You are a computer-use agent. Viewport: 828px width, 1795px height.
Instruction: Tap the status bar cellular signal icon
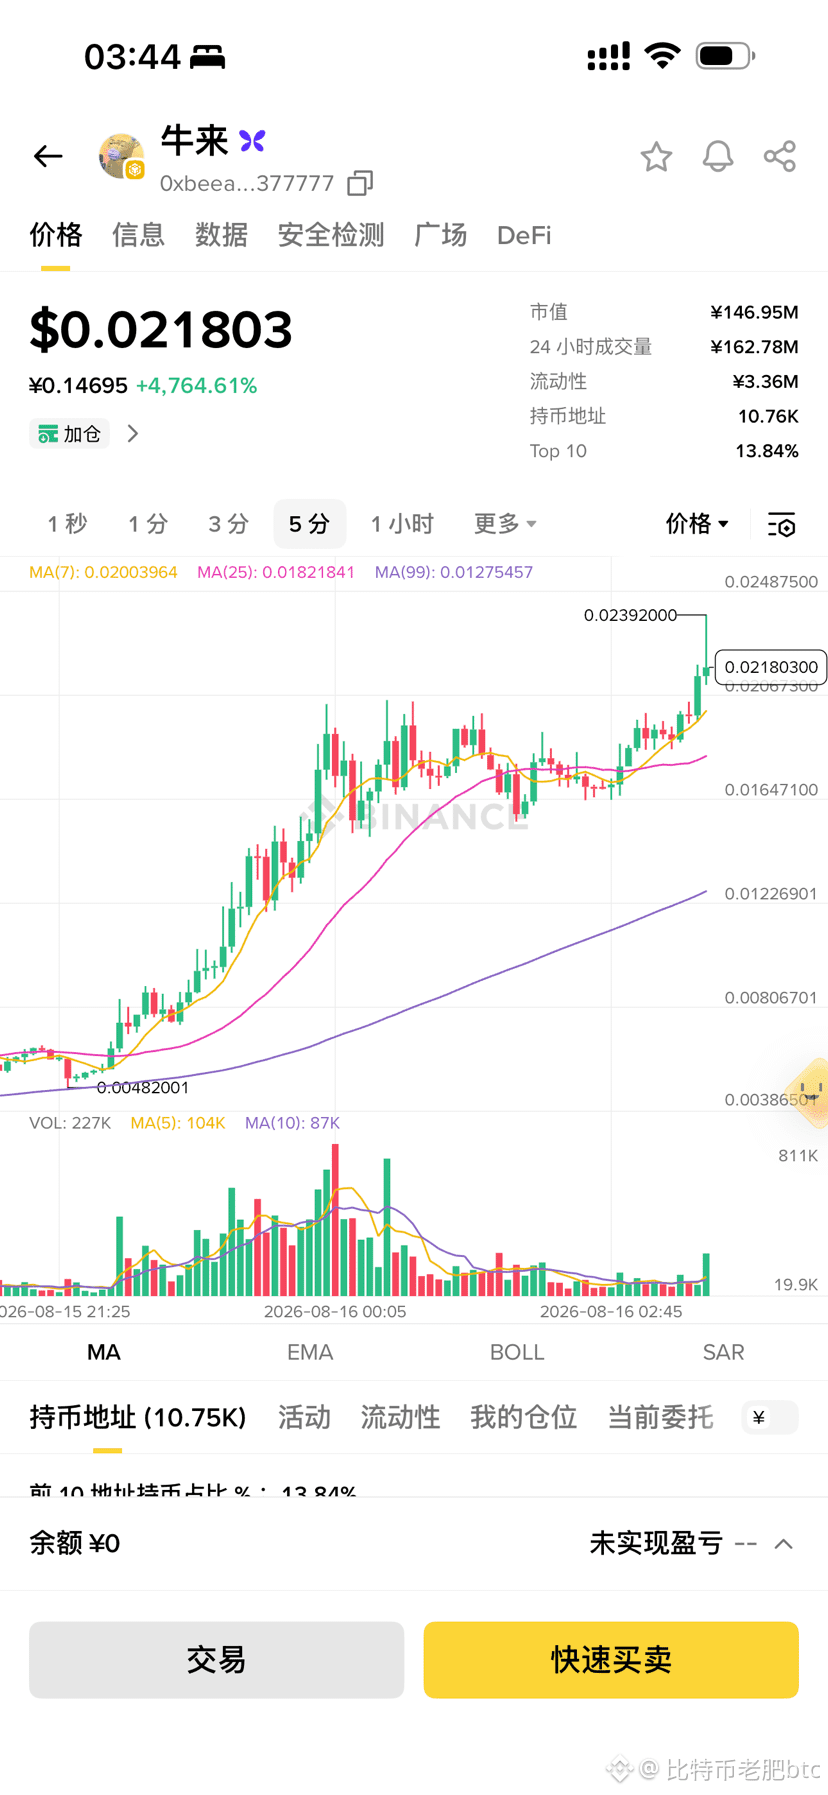[x=608, y=56]
